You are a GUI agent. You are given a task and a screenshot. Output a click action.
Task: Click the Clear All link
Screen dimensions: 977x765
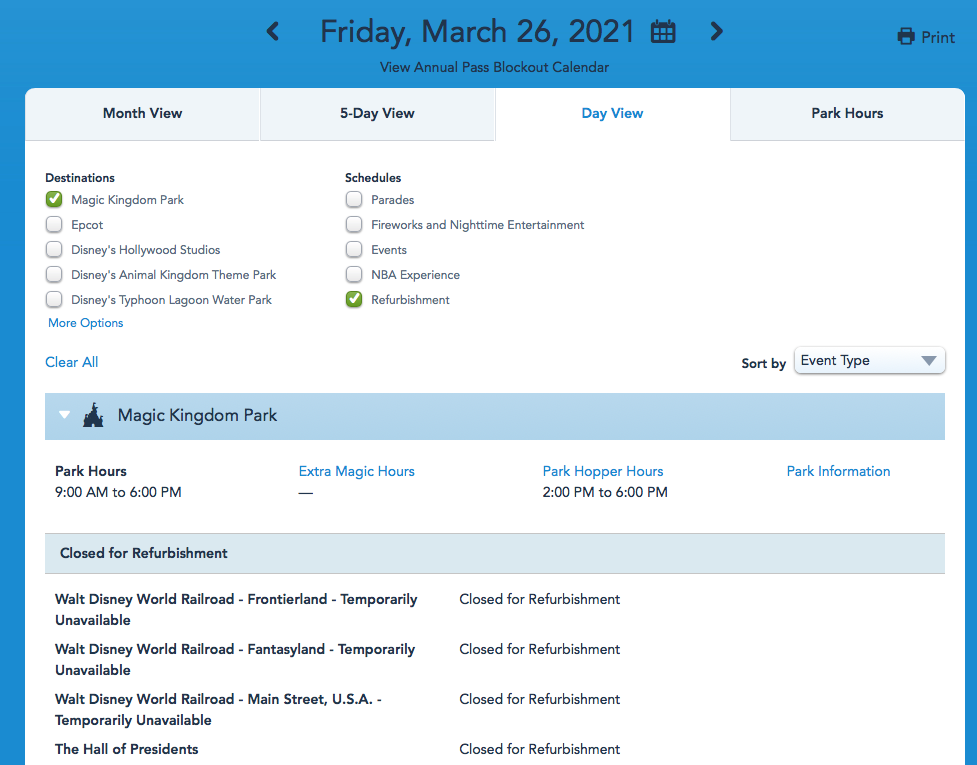[x=72, y=362]
